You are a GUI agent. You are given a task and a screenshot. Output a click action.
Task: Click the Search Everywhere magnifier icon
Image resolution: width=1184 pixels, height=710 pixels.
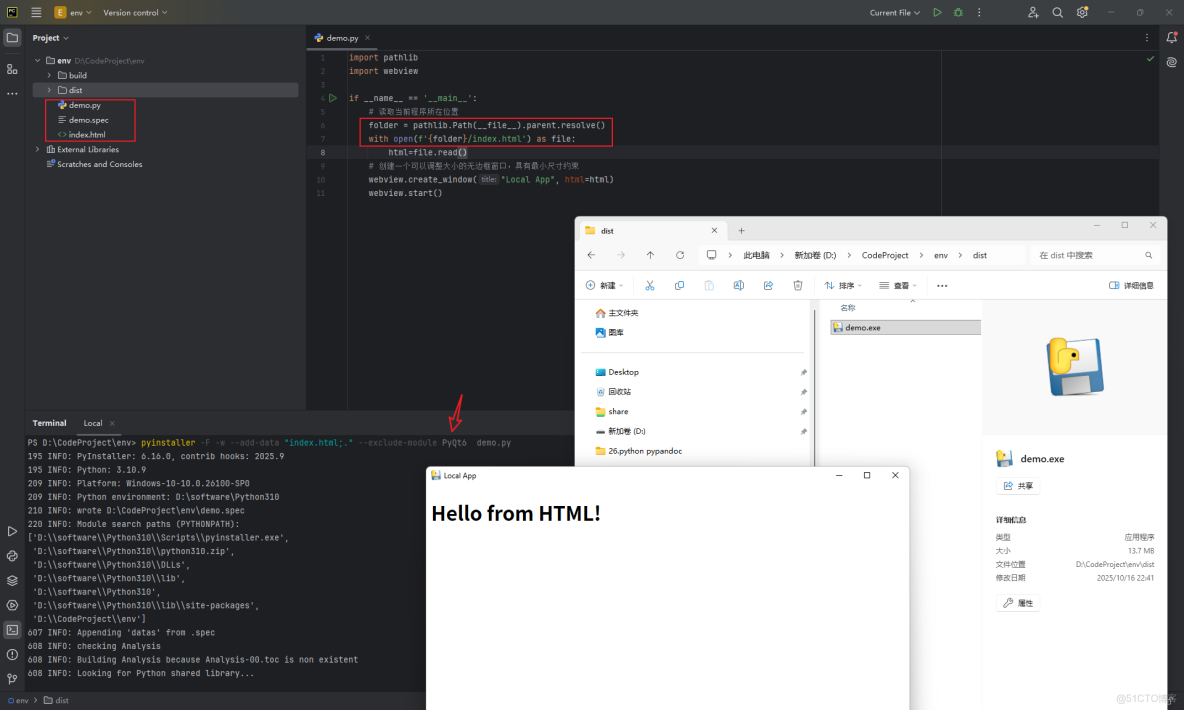pyautogui.click(x=1057, y=11)
